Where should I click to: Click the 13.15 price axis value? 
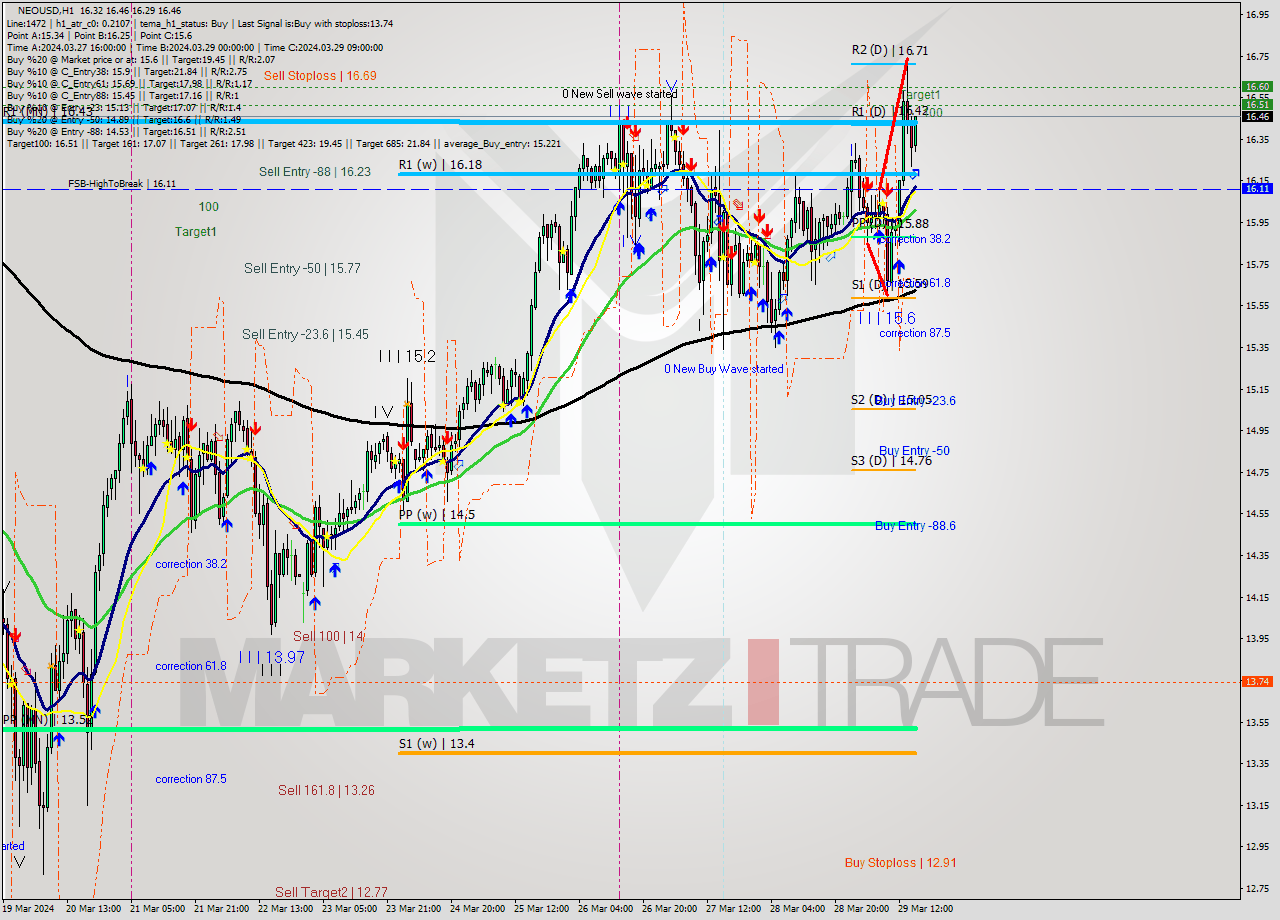1256,805
